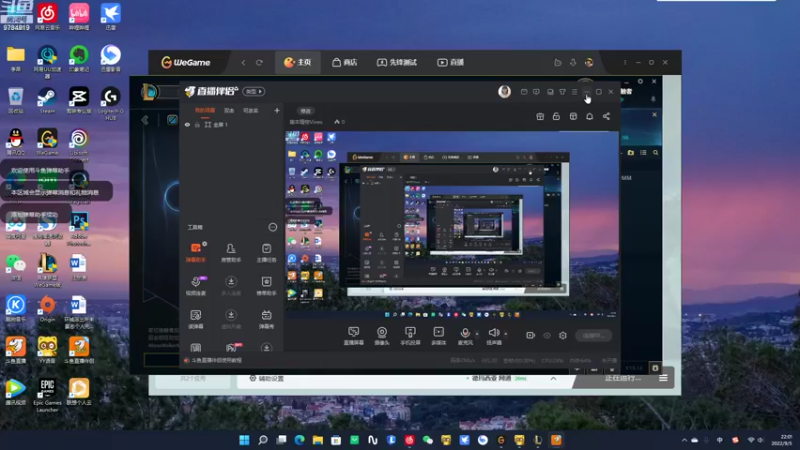
Task: Click the shirt skin icon in title bar
Action: pos(562,92)
